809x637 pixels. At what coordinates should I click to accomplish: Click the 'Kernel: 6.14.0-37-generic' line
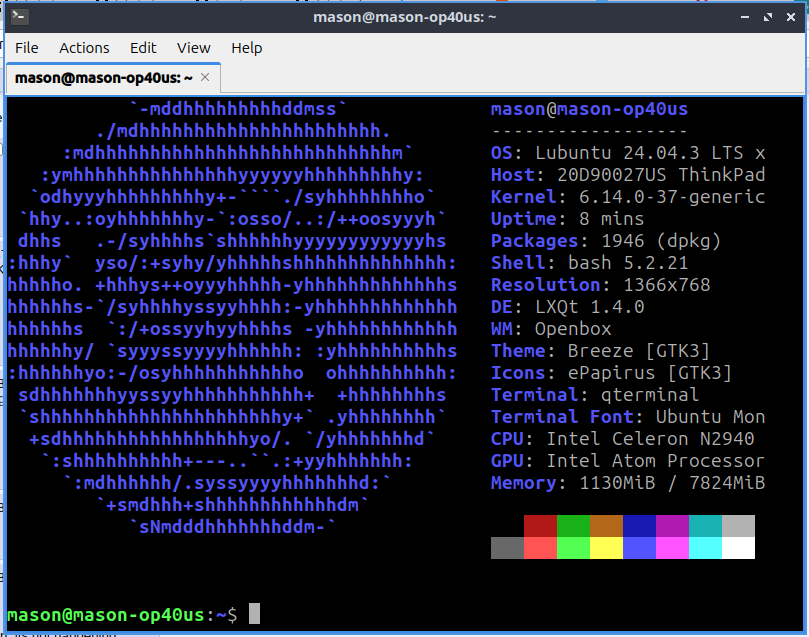pyautogui.click(x=628, y=197)
